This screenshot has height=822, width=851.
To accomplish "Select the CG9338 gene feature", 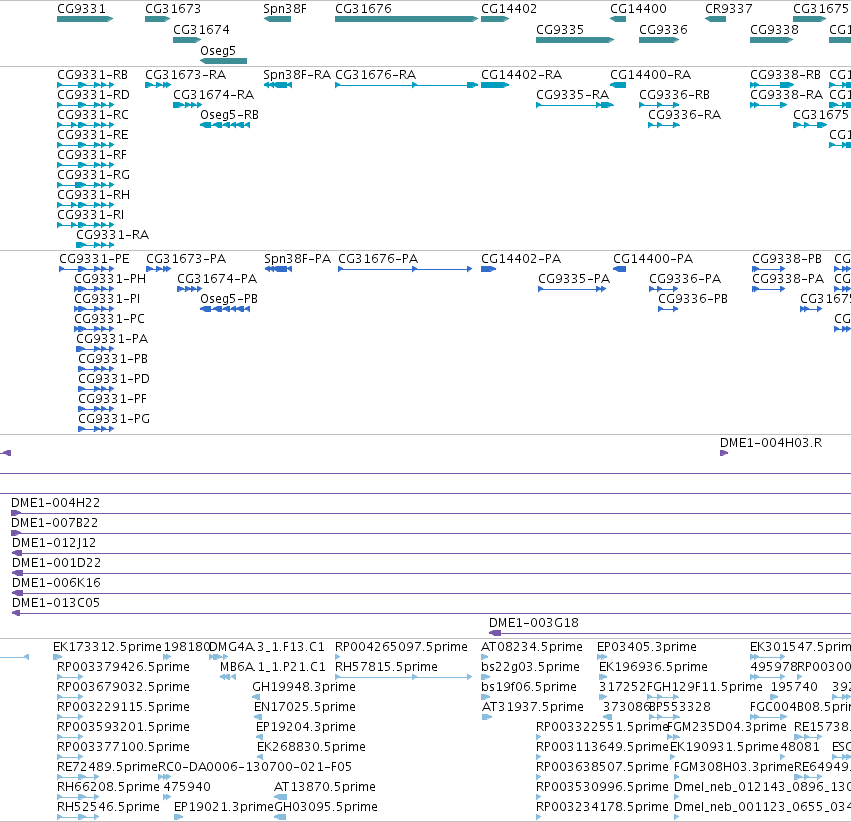I will click(x=771, y=40).
